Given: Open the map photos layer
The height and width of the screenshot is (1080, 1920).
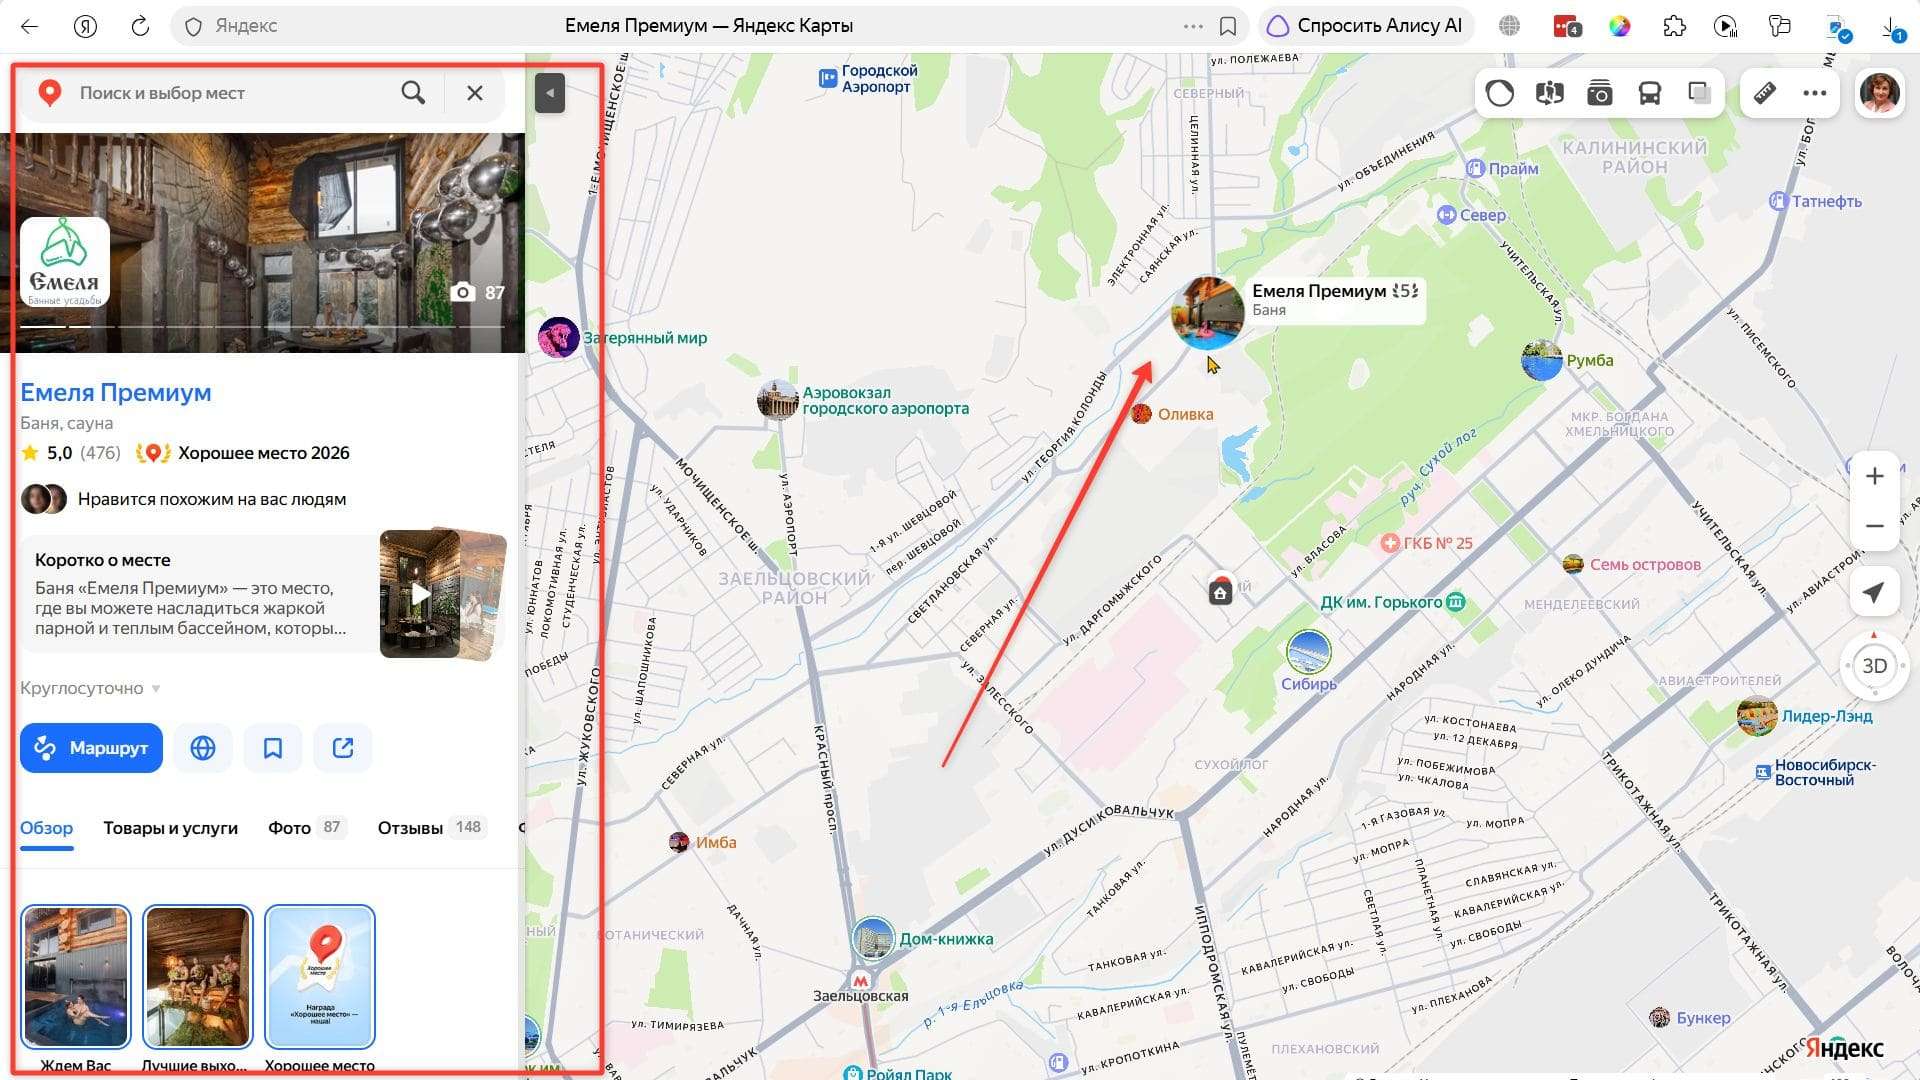Looking at the screenshot, I should pyautogui.click(x=1599, y=94).
